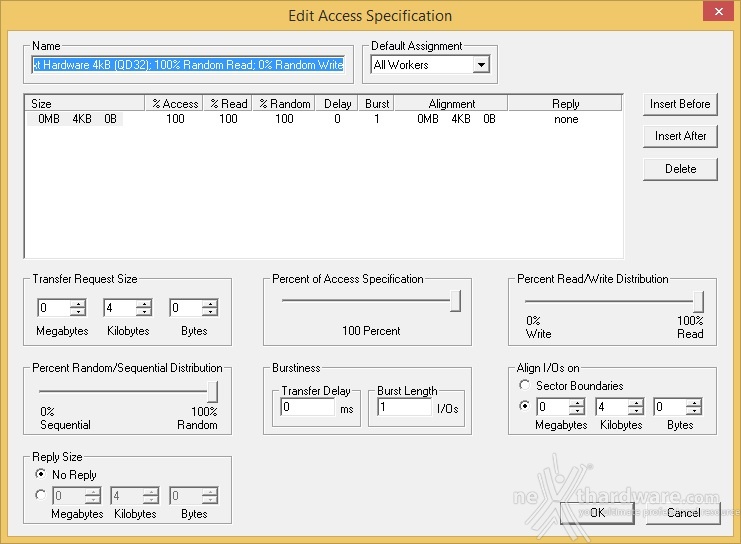Click the Reply column header
This screenshot has width=741, height=544.
565,104
